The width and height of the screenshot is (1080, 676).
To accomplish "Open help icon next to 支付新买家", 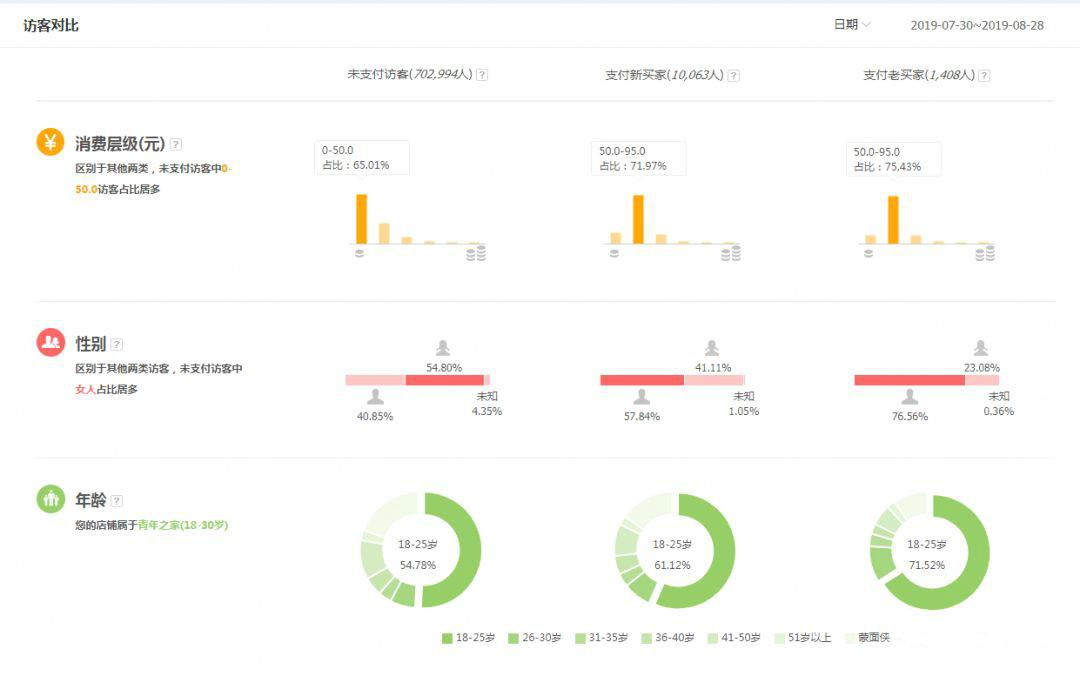I will pos(734,76).
